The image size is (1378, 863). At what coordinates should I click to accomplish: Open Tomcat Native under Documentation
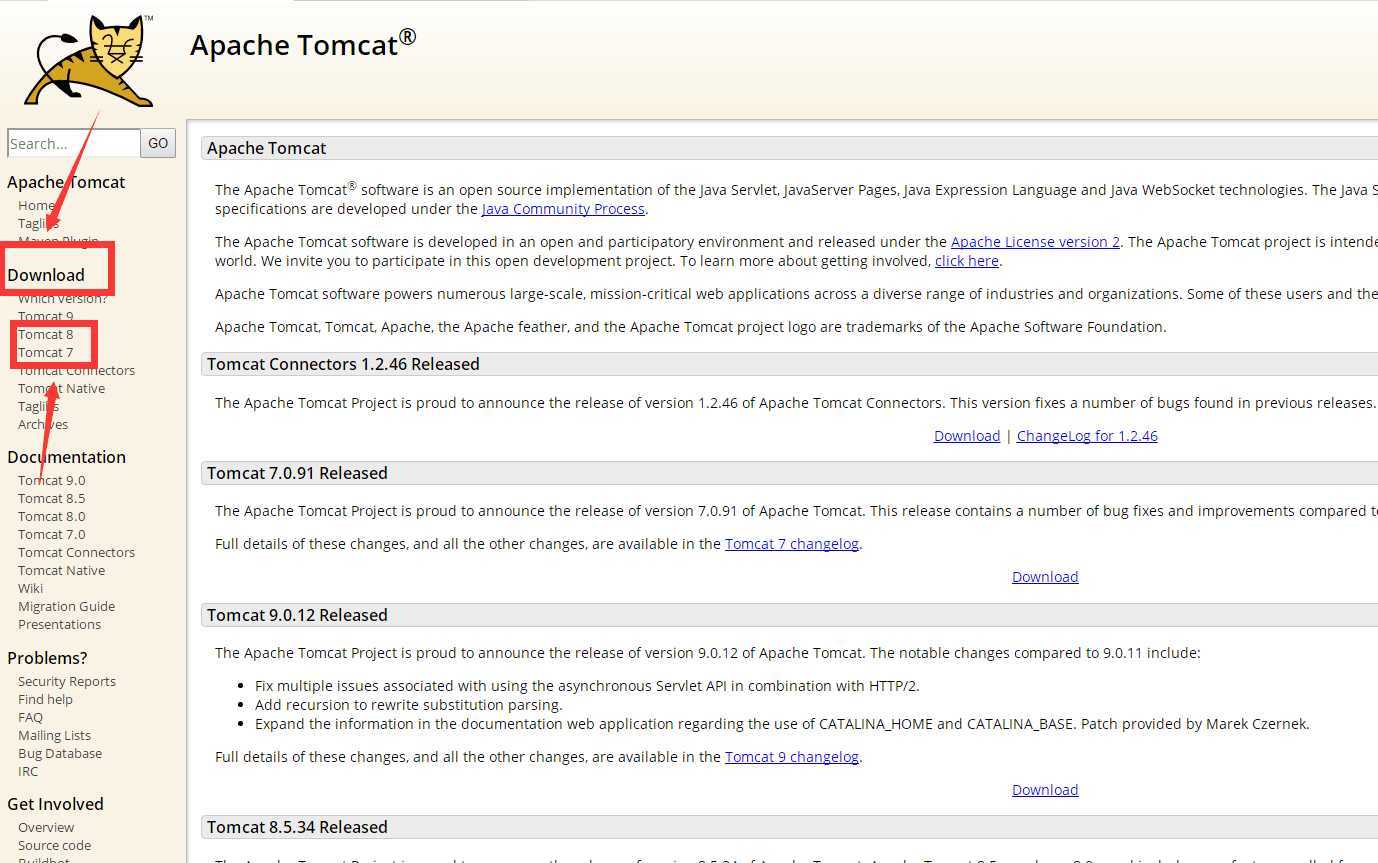point(61,570)
